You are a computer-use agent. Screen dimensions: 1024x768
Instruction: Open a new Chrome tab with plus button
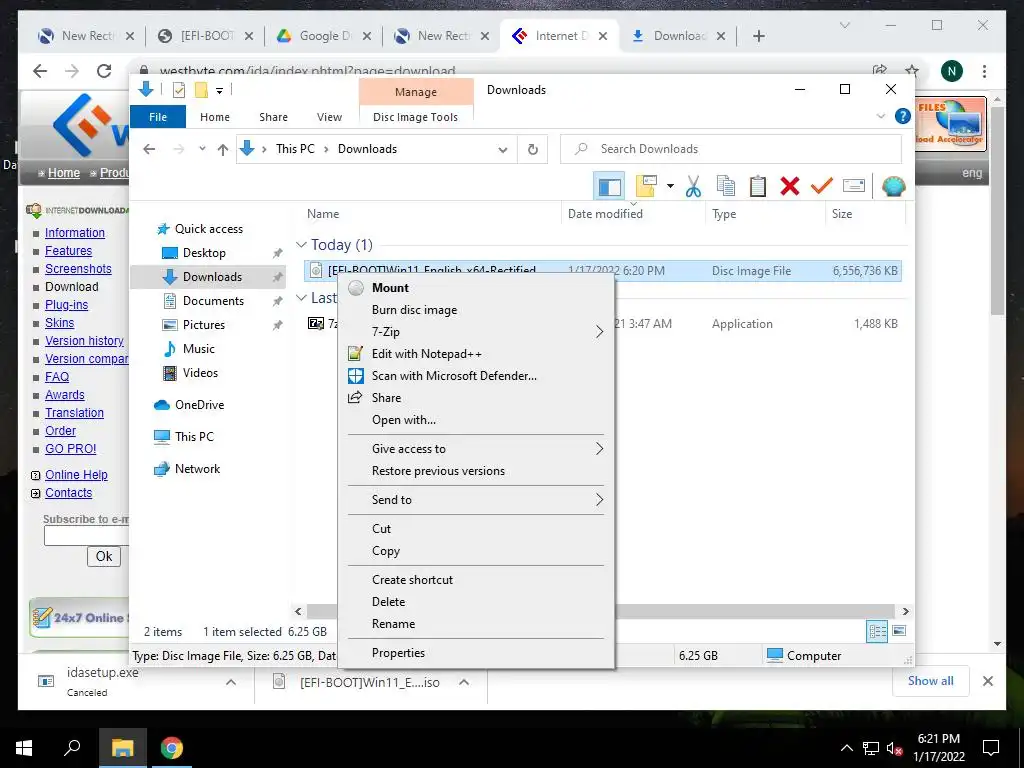coord(758,36)
